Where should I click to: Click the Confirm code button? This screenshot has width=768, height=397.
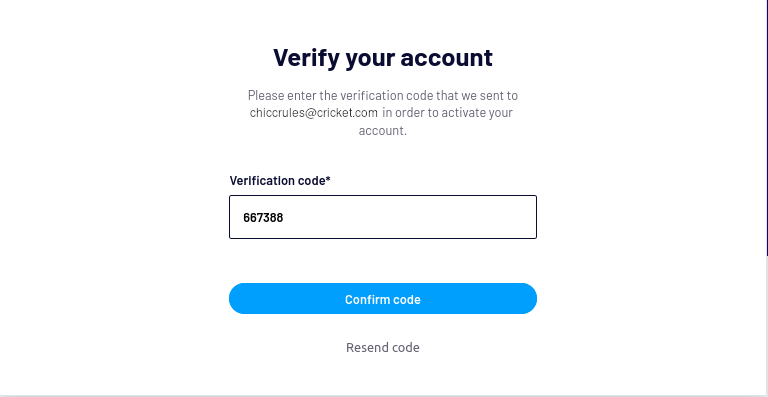pyautogui.click(x=383, y=299)
